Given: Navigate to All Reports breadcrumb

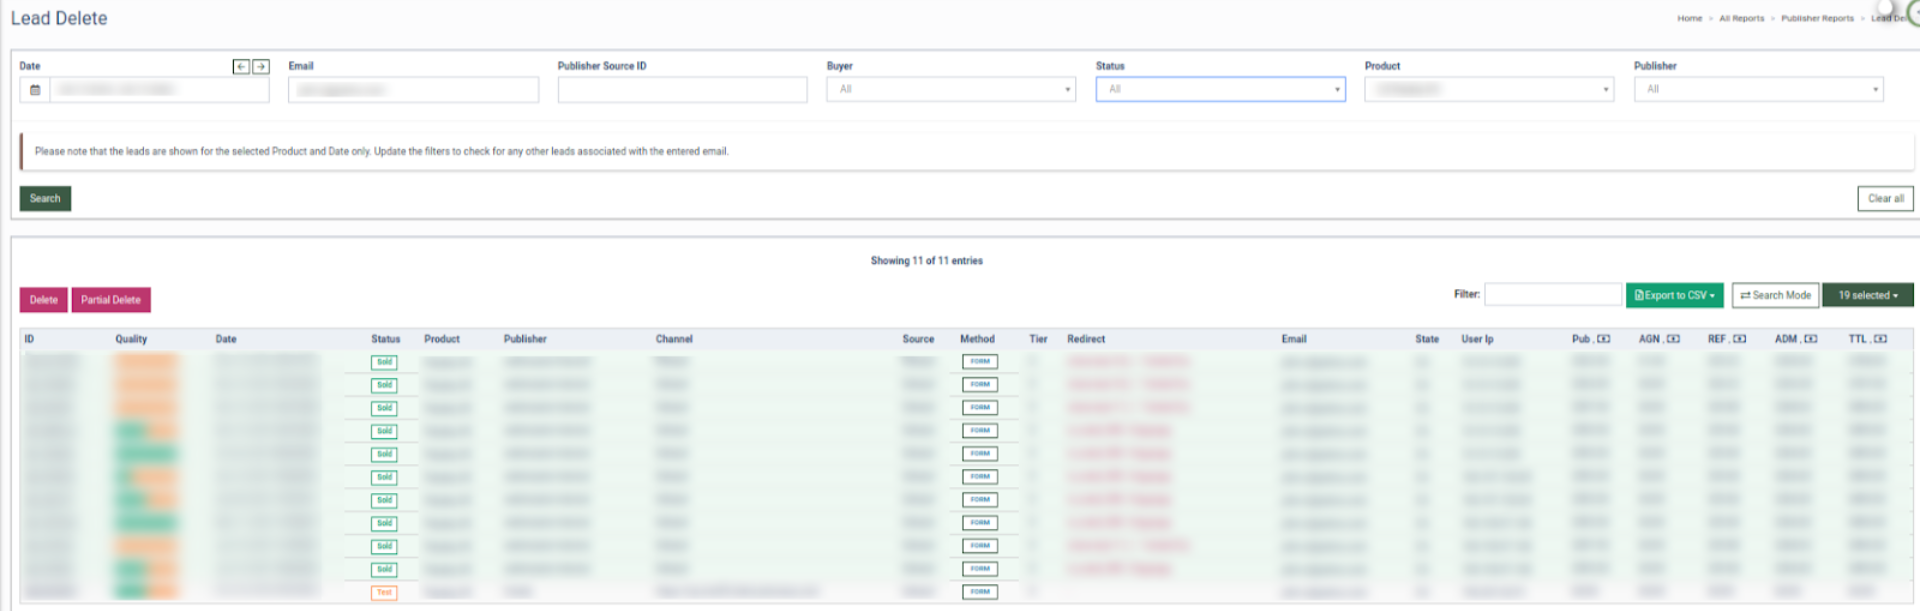Looking at the screenshot, I should [1741, 18].
